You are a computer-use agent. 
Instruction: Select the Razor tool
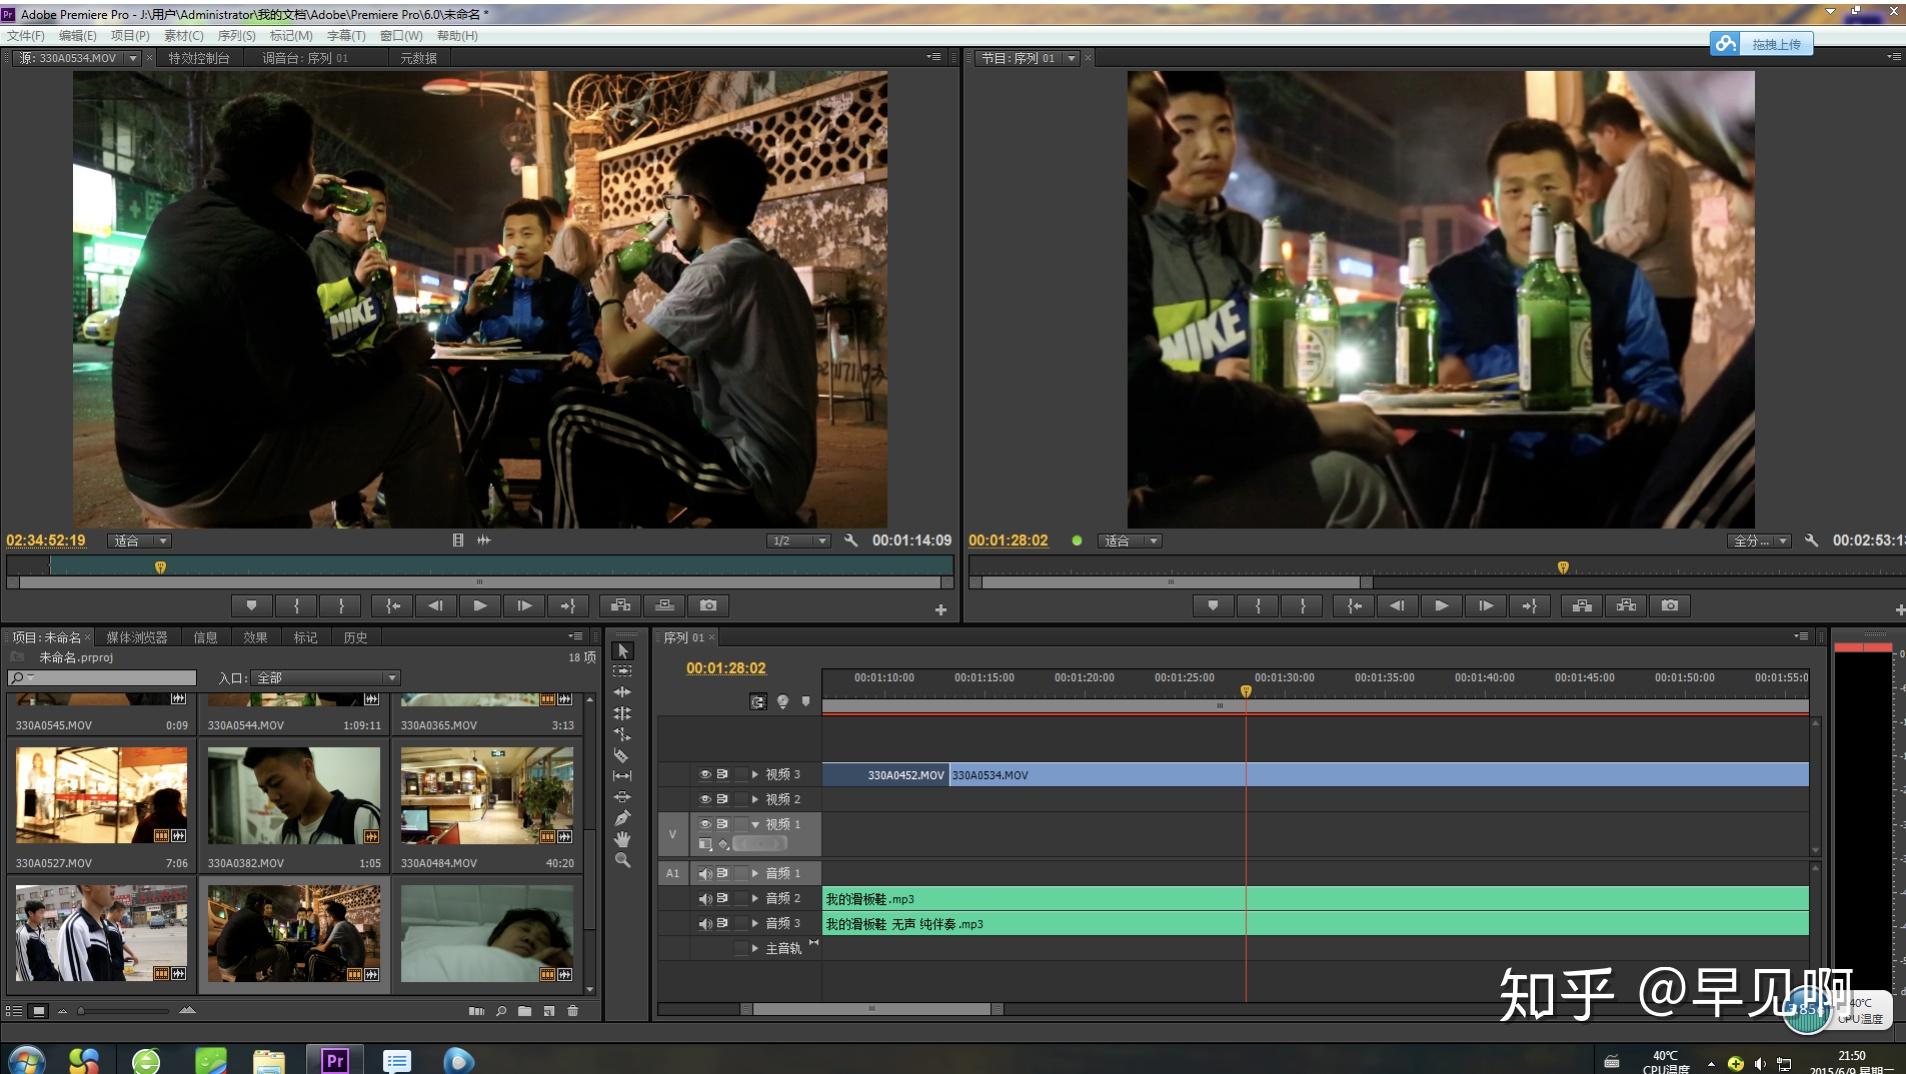(622, 755)
